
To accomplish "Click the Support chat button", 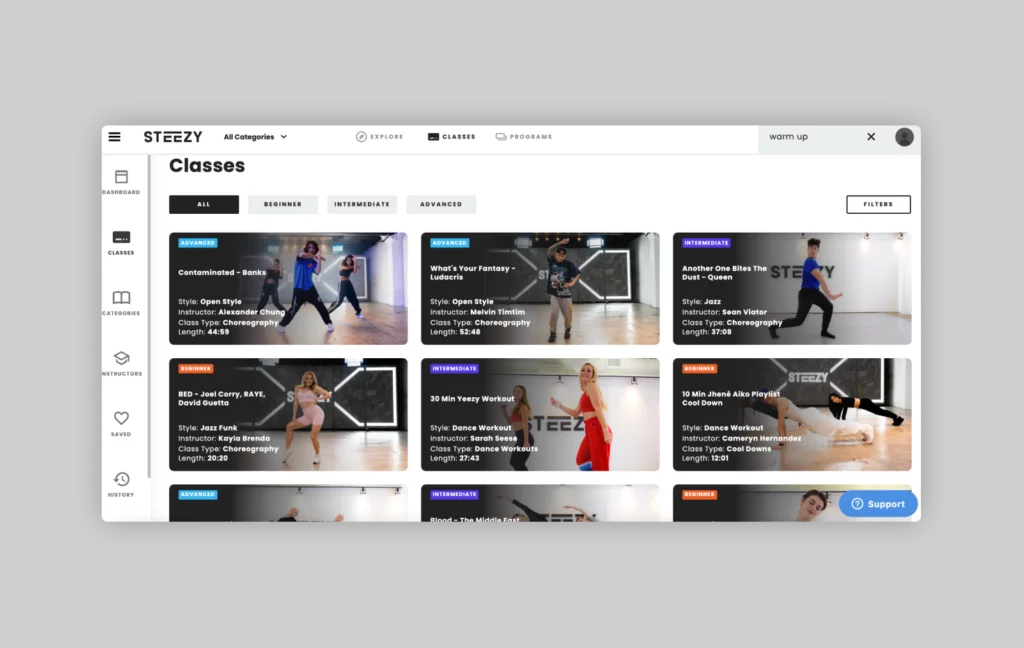I will (878, 504).
